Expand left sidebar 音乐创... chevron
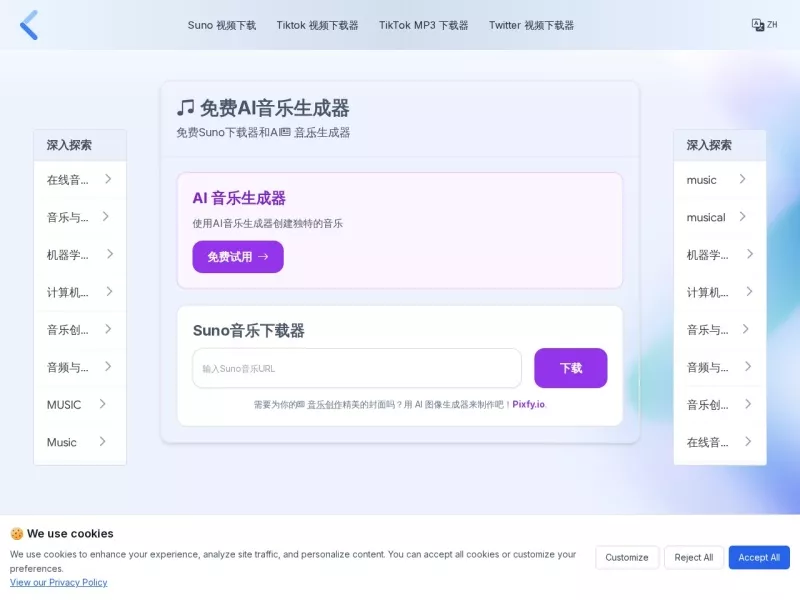The height and width of the screenshot is (600, 800). coord(108,329)
